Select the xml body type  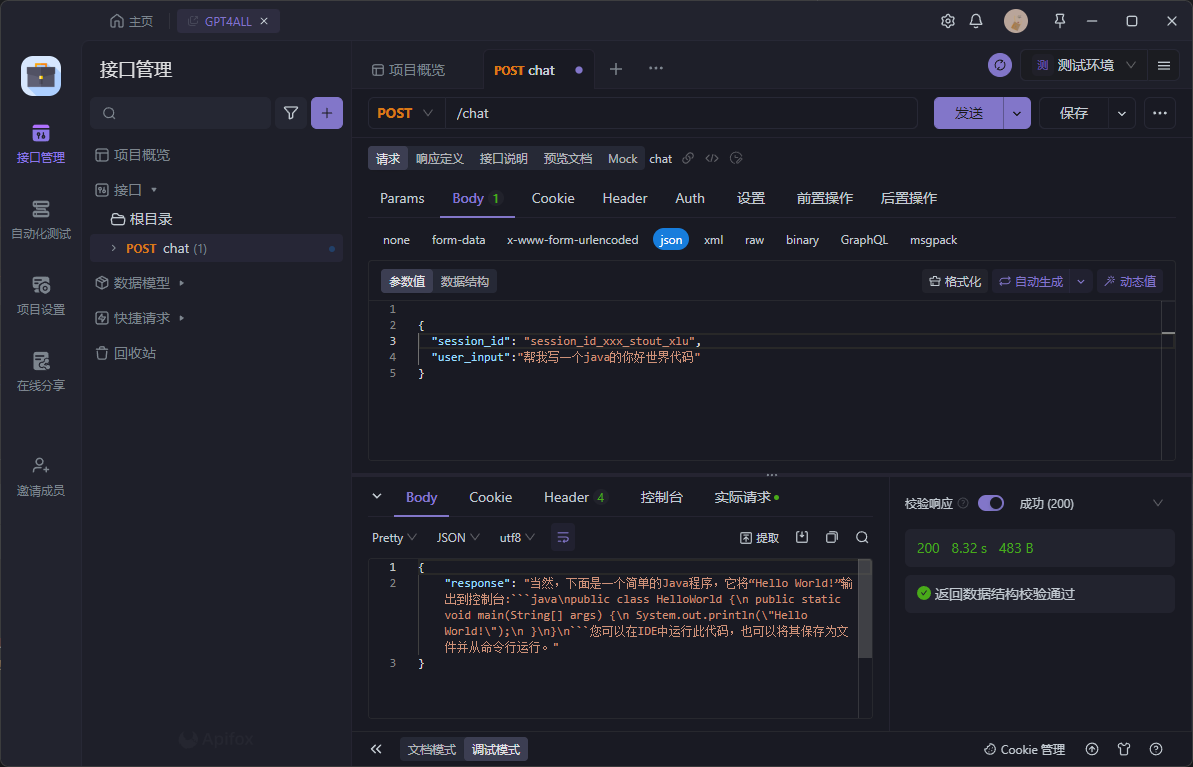coord(714,240)
